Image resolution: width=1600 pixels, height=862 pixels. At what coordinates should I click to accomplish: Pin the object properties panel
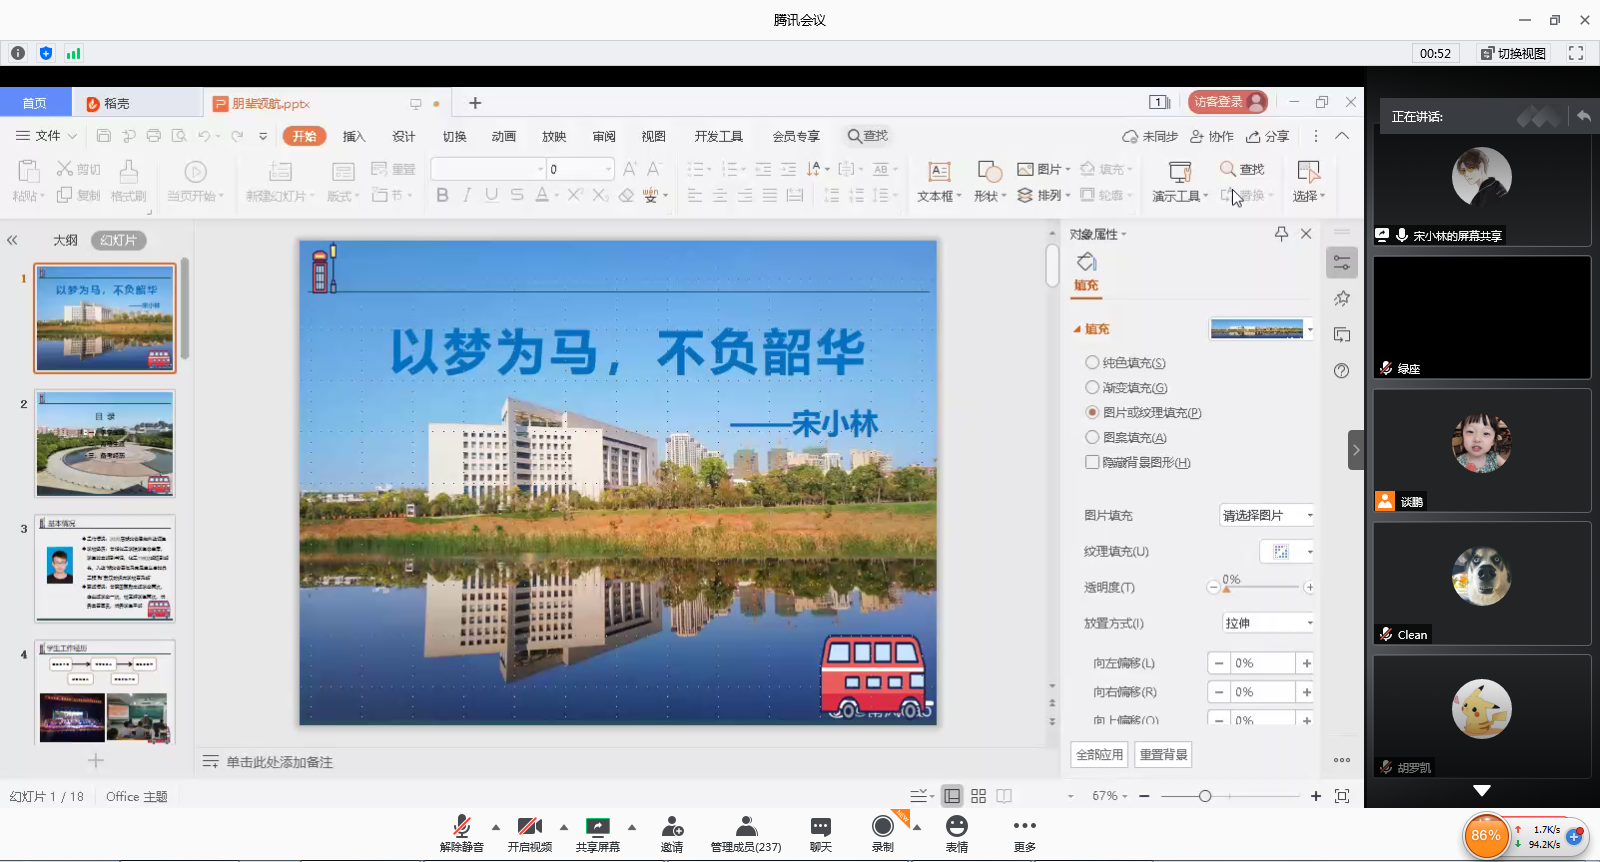[x=1281, y=233]
